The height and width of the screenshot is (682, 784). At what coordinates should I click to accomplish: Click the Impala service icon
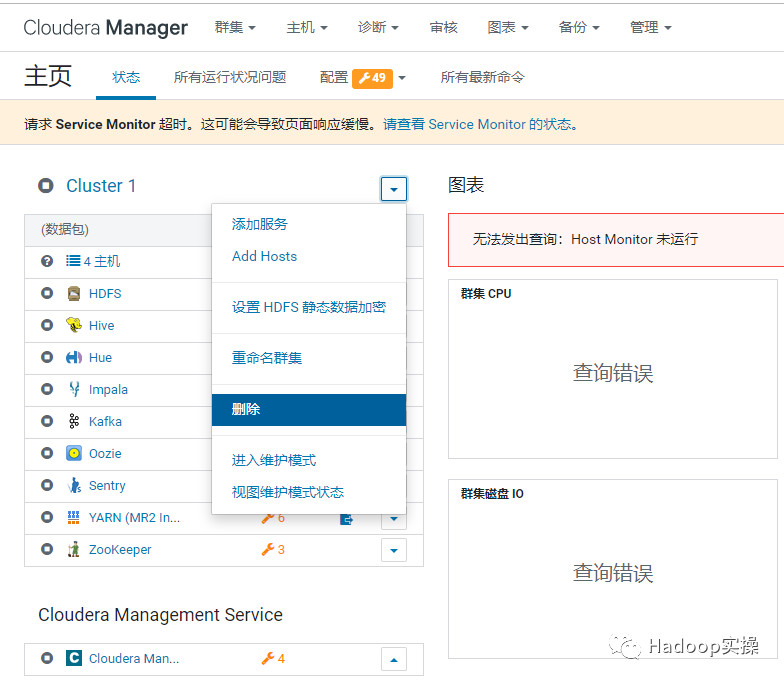(74, 389)
